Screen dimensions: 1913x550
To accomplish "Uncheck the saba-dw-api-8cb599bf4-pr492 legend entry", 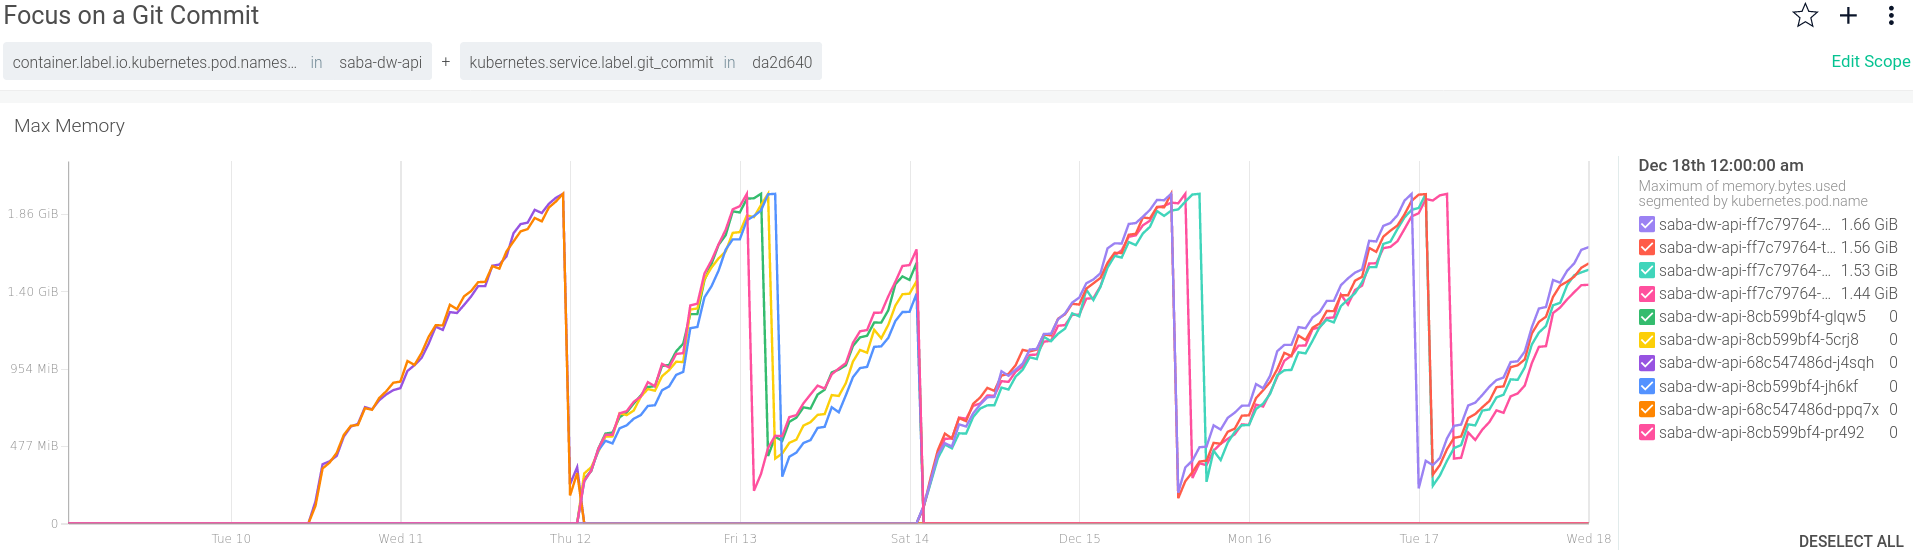I will [x=1647, y=433].
